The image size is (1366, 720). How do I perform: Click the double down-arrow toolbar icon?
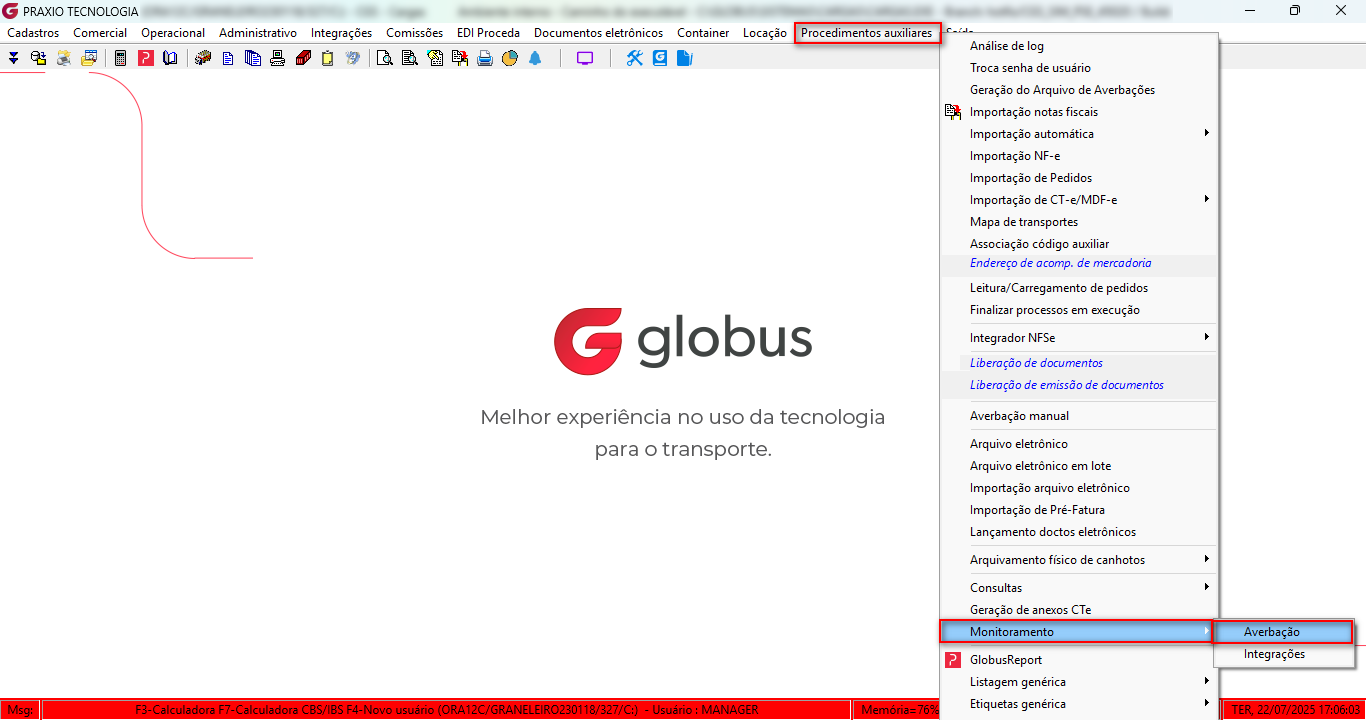click(x=13, y=58)
